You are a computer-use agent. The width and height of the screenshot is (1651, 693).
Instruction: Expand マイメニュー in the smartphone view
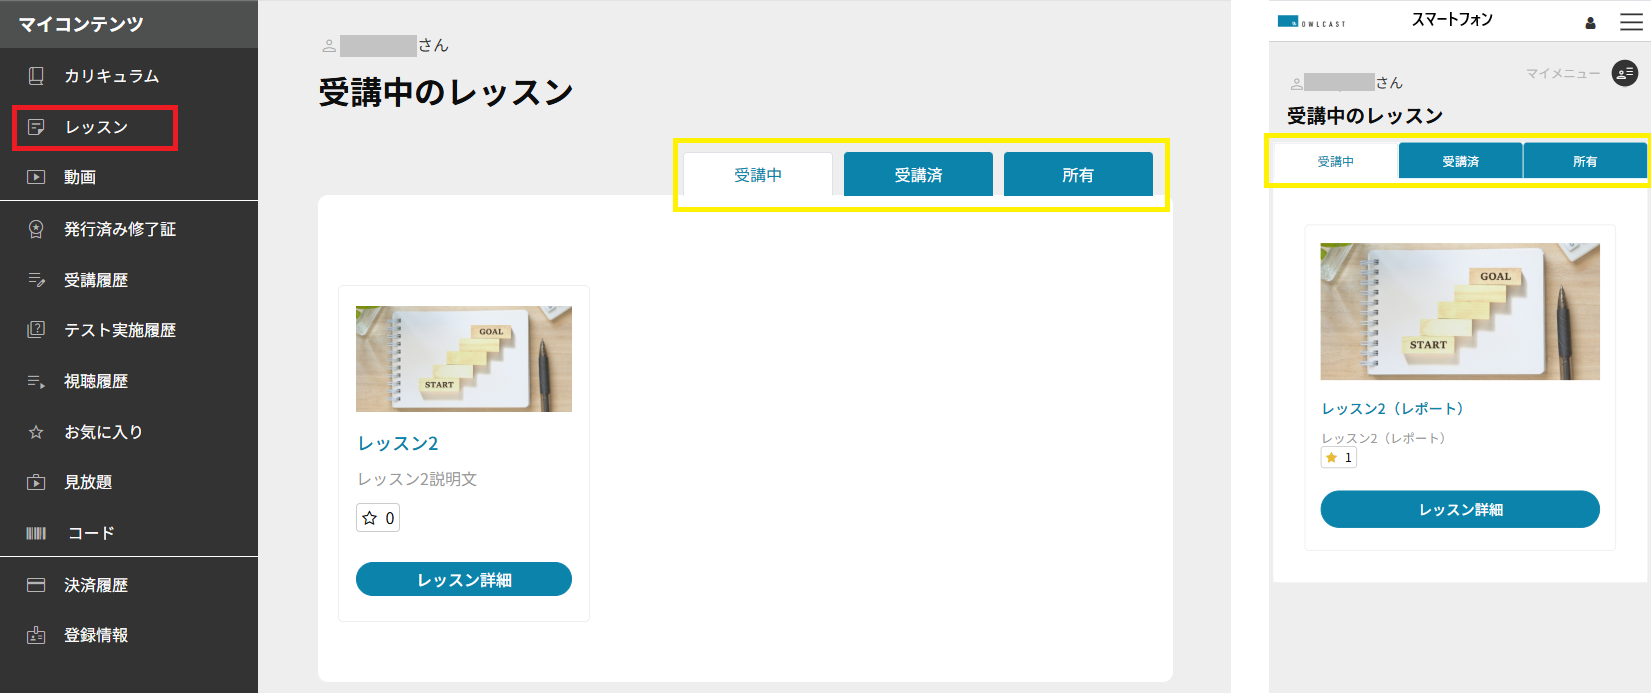(x=1624, y=73)
